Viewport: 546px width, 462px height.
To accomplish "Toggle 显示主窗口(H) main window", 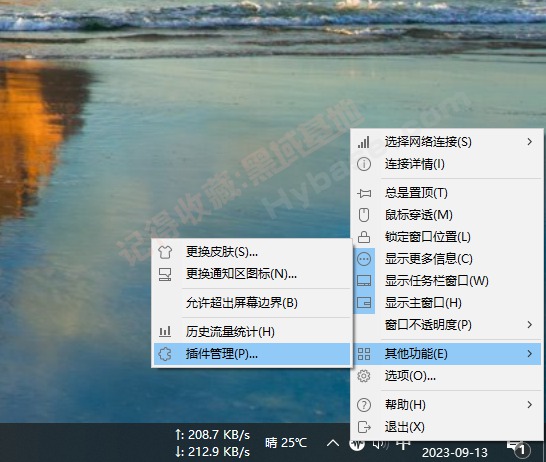I will [447, 303].
